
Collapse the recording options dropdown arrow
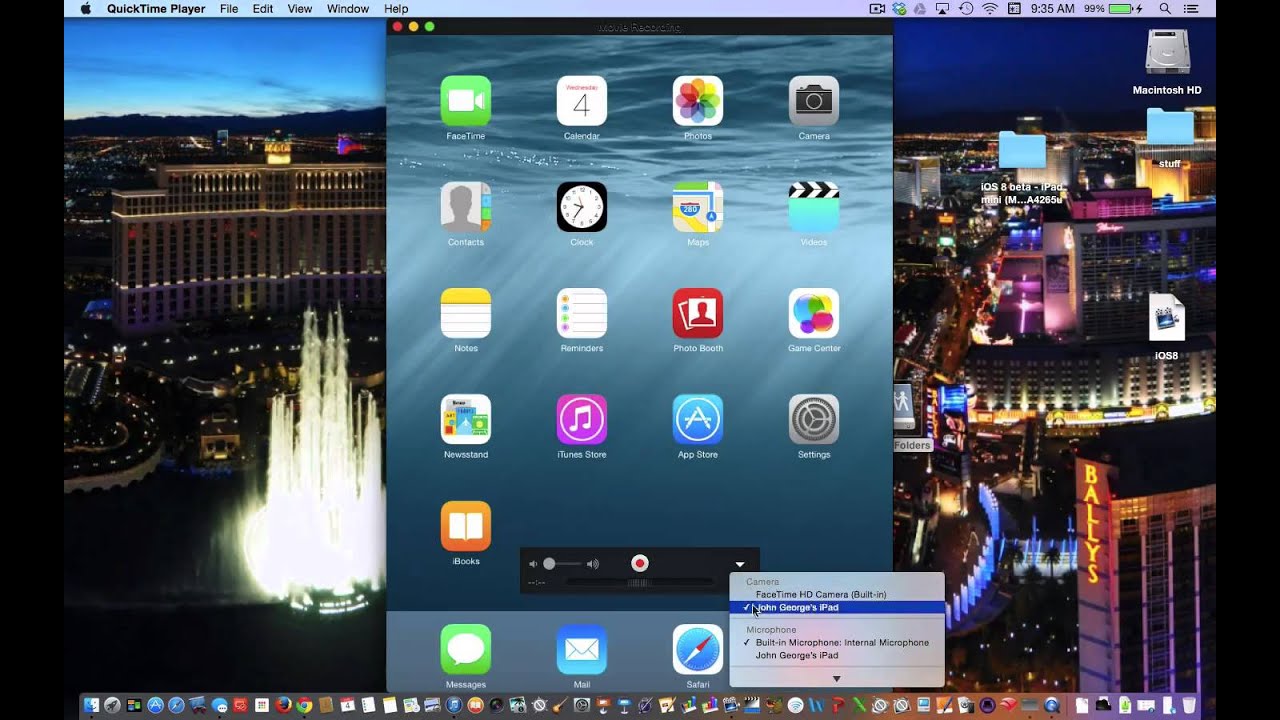tap(739, 565)
